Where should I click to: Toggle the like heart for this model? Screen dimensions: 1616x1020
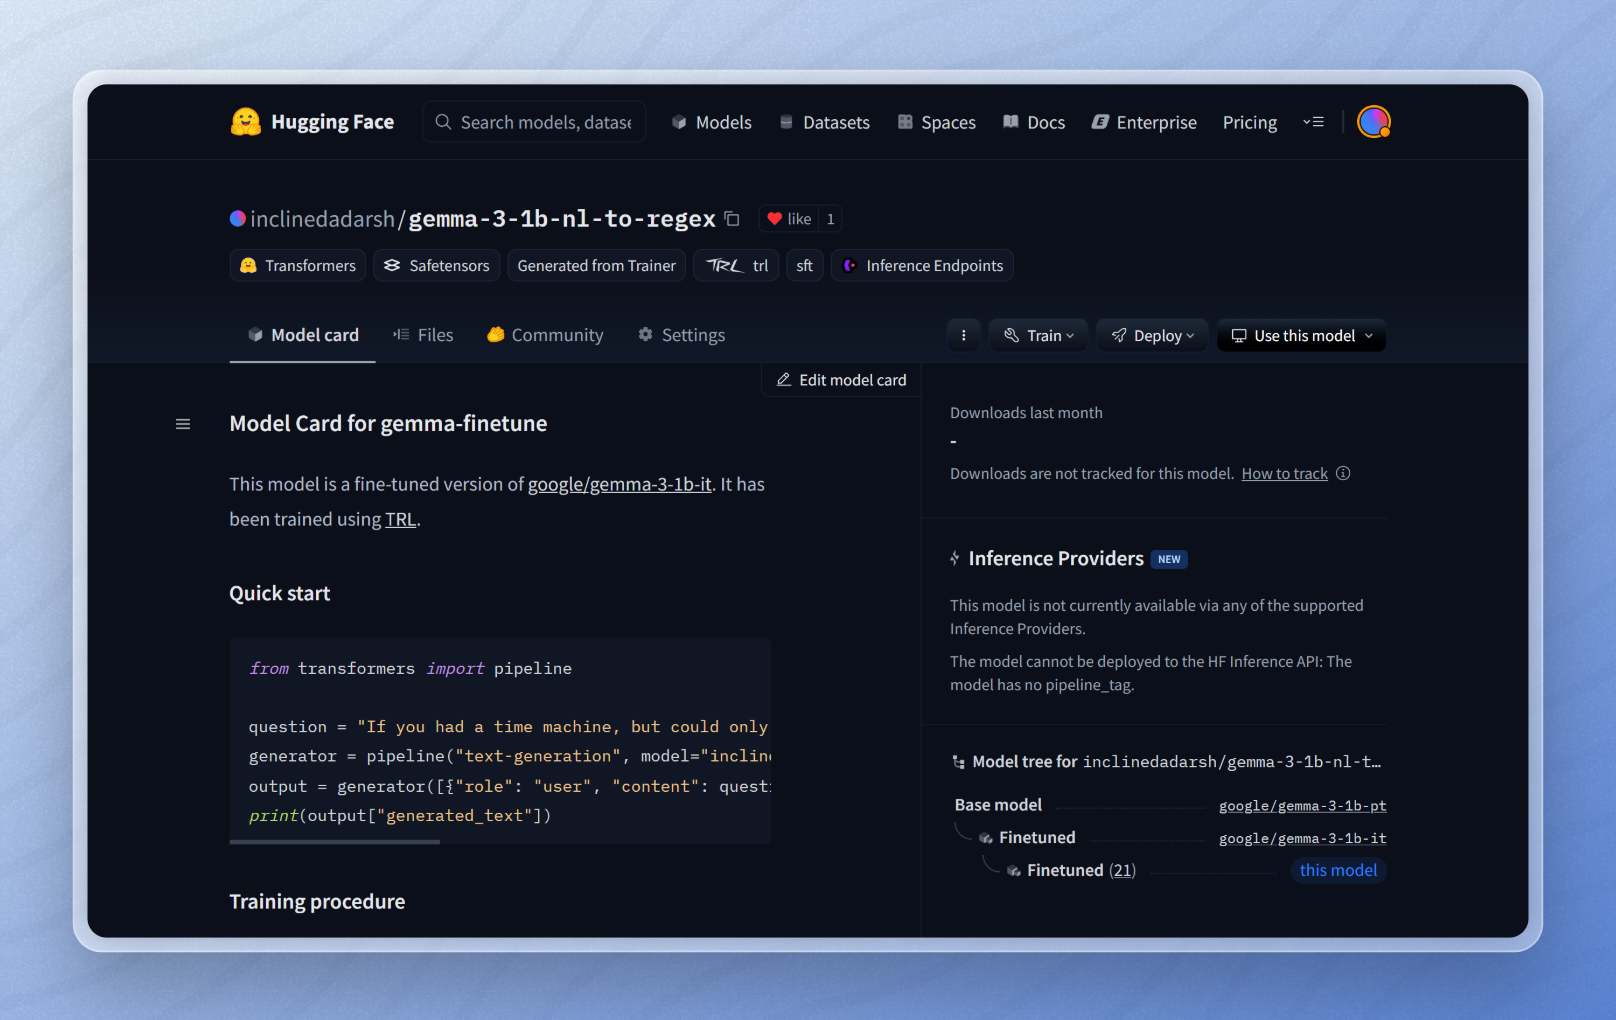coord(789,218)
